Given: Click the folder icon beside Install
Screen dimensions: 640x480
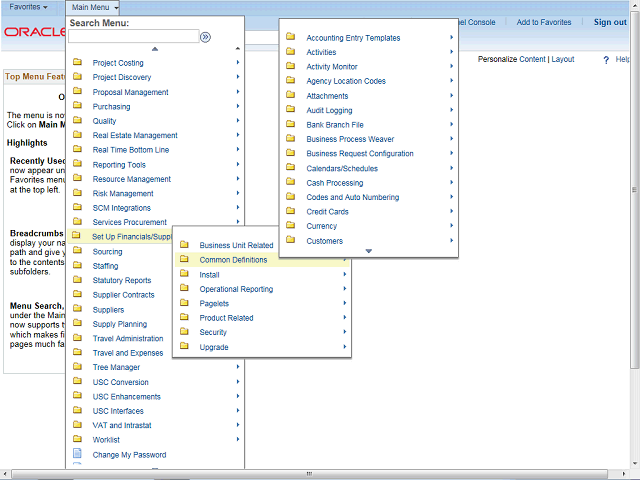Looking at the screenshot, I should tap(184, 273).
